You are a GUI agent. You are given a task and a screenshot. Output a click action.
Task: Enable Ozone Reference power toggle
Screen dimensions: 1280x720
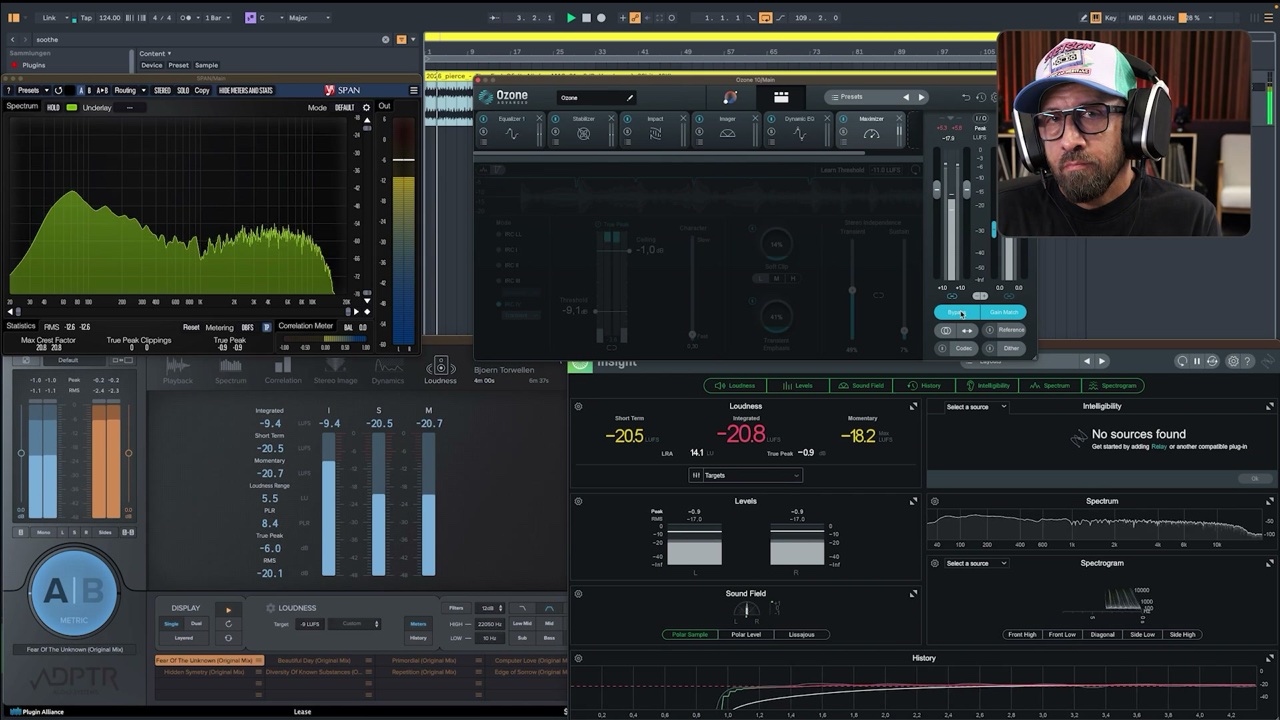990,330
